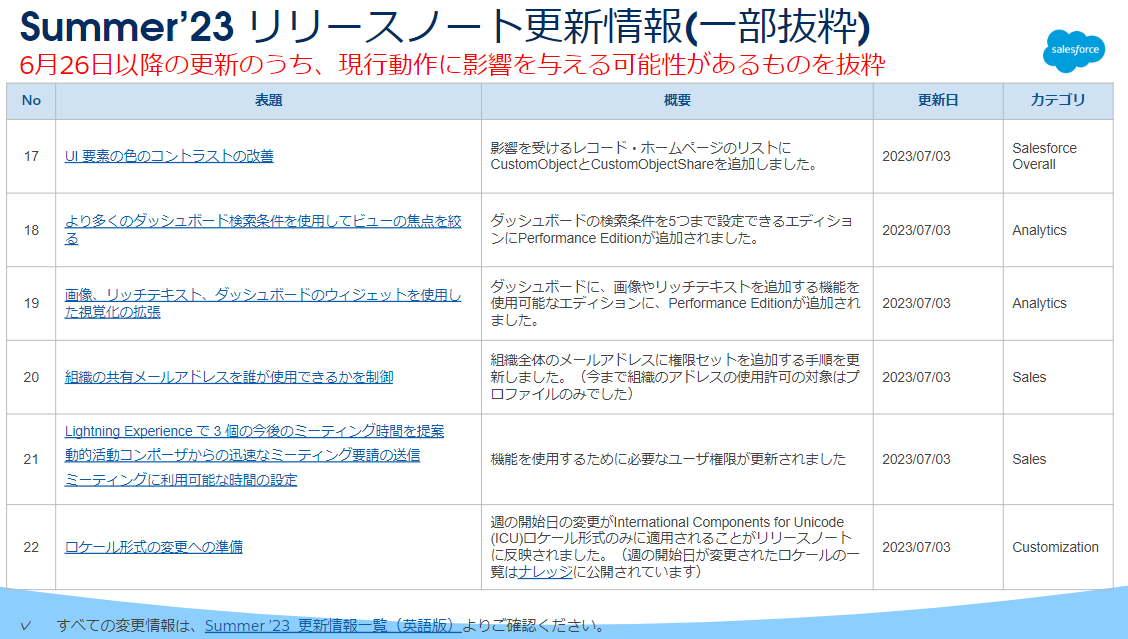Viewport: 1128px width, 639px height.
Task: Click the 'Analytics' category in row 19
Action: [1039, 303]
